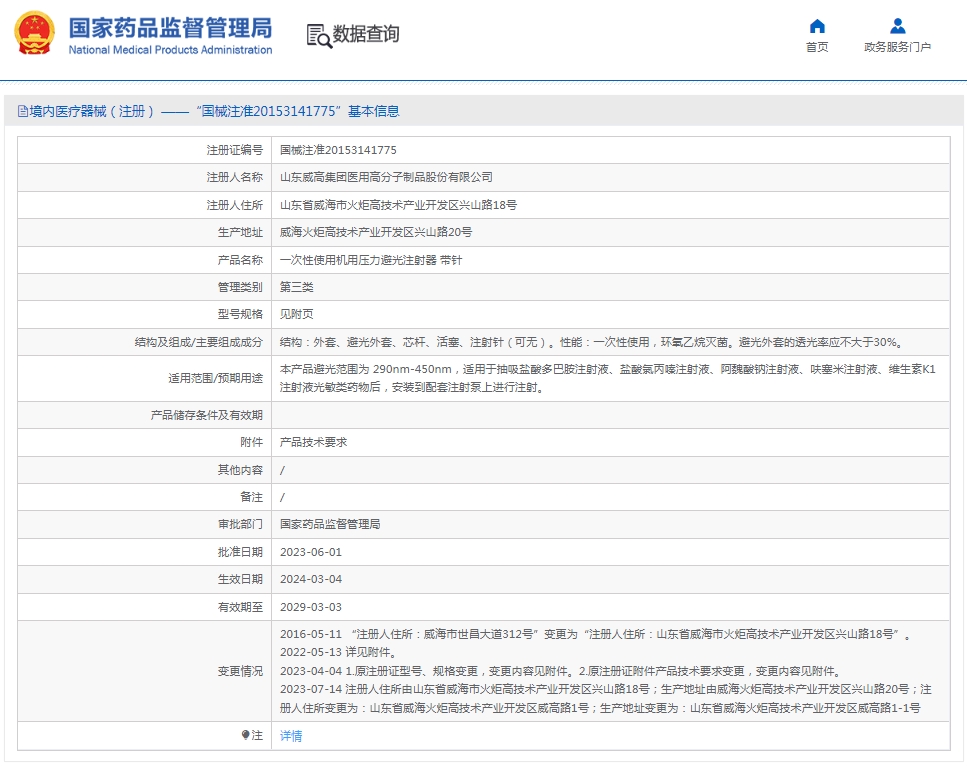Open the 详情 link
This screenshot has height=767, width=967.
click(x=291, y=736)
